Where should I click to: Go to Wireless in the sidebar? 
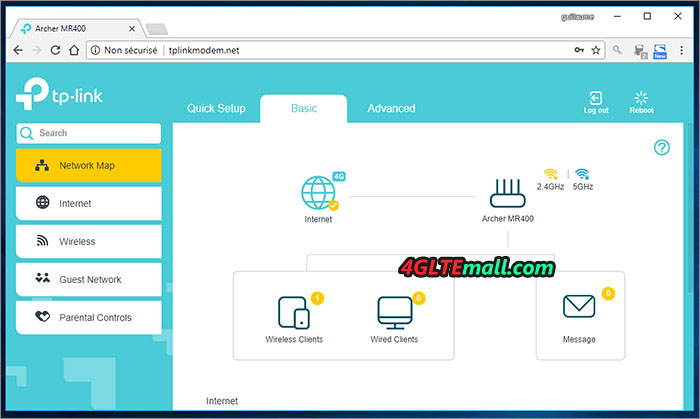(x=88, y=242)
